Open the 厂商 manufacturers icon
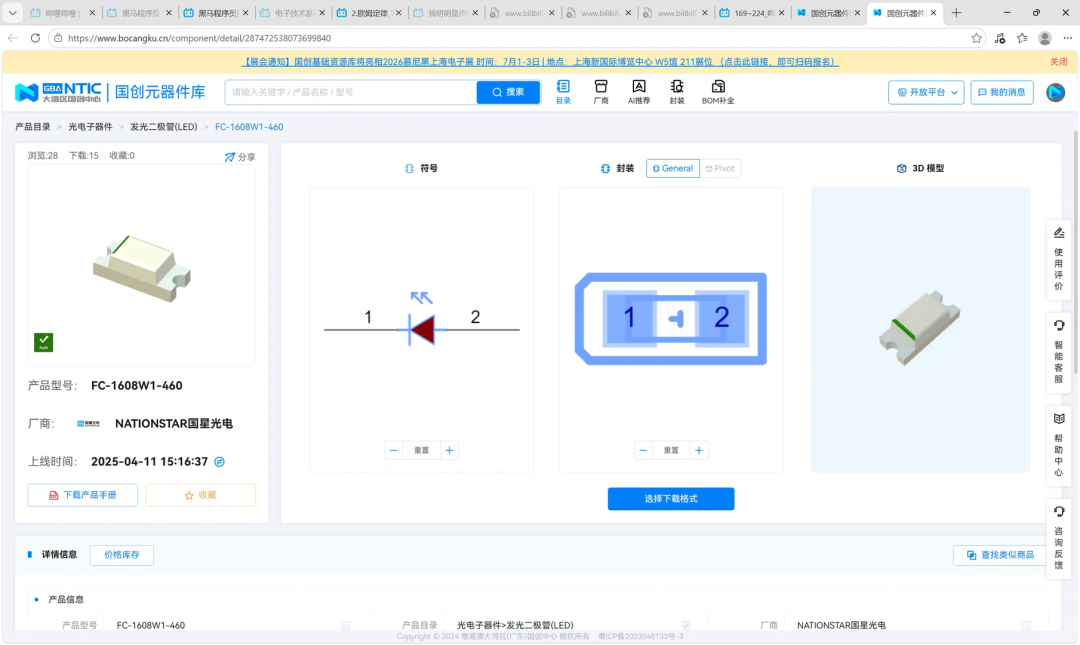The height and width of the screenshot is (645, 1080). coord(601,92)
